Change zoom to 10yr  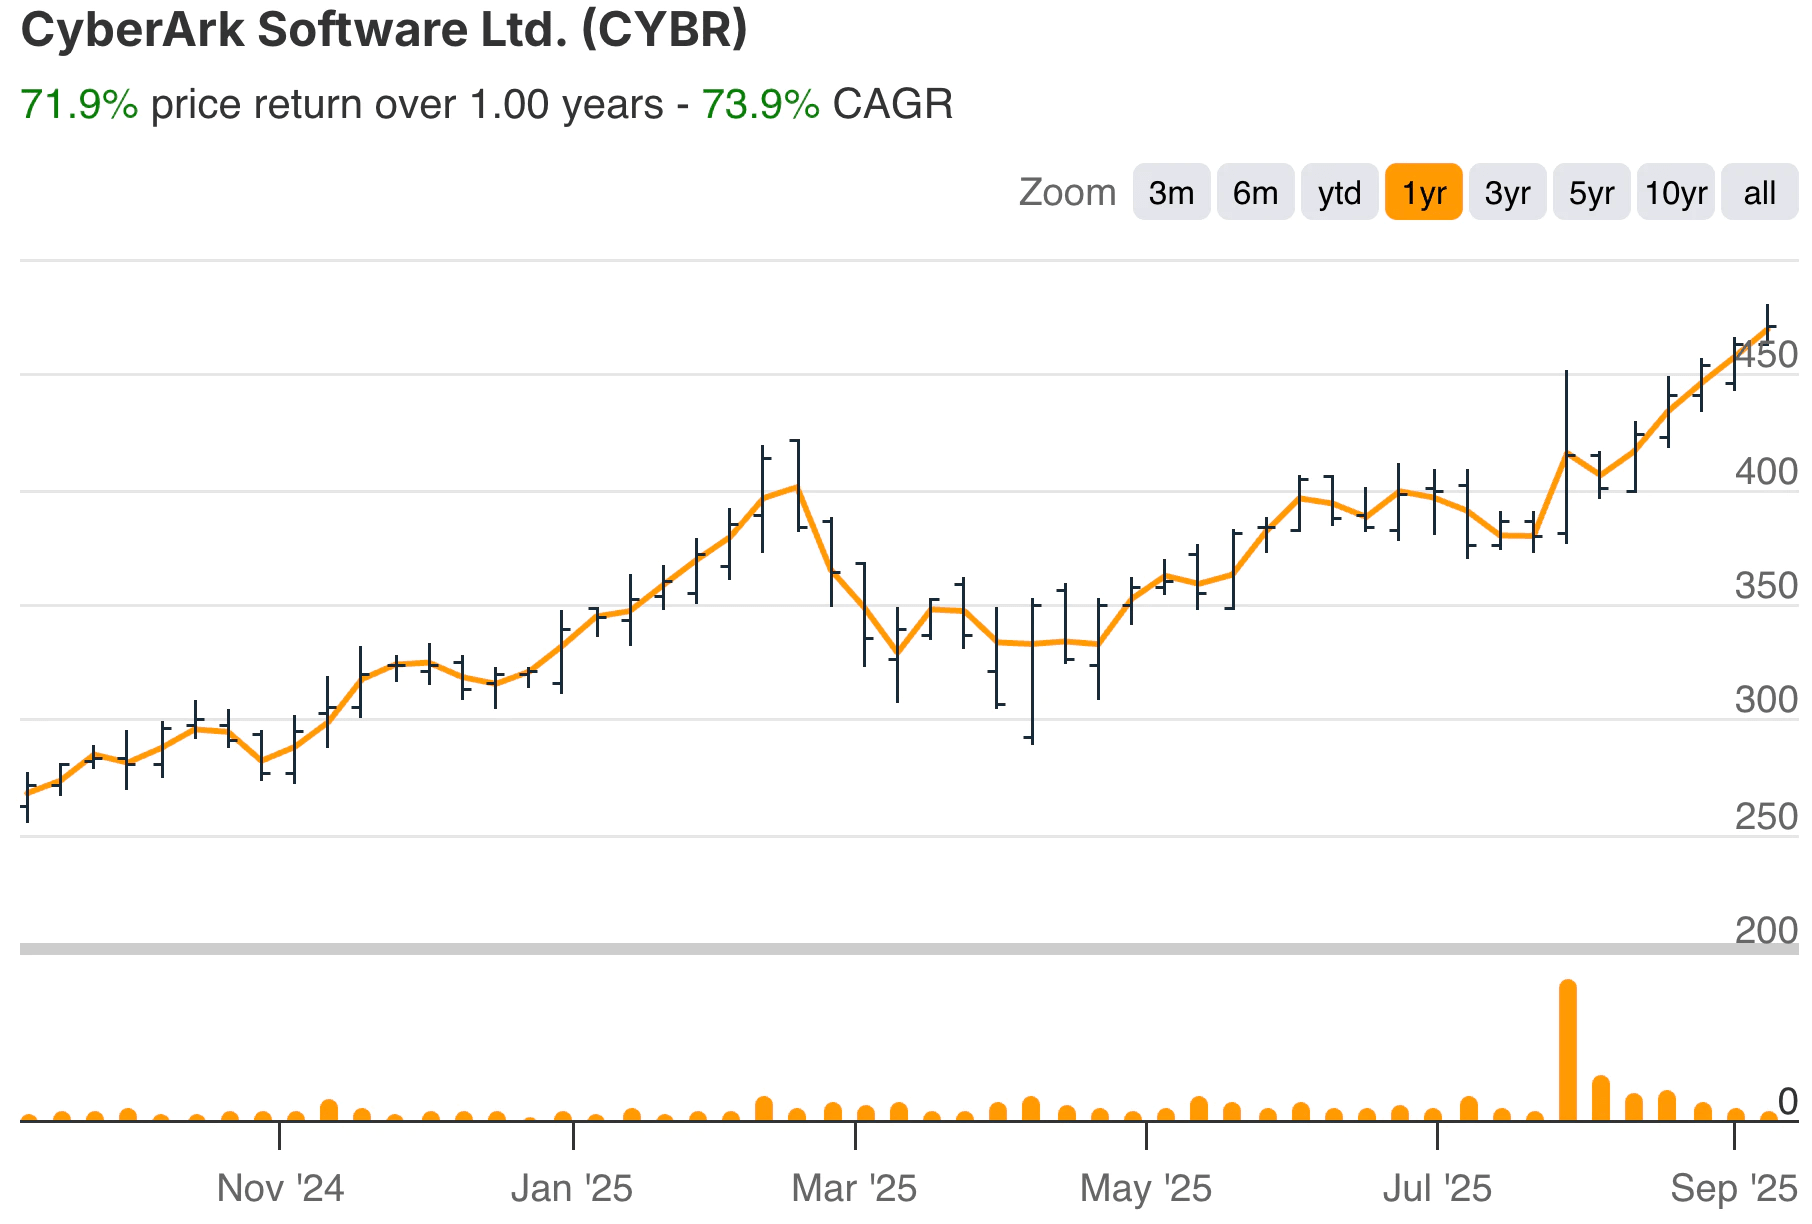pyautogui.click(x=1675, y=192)
